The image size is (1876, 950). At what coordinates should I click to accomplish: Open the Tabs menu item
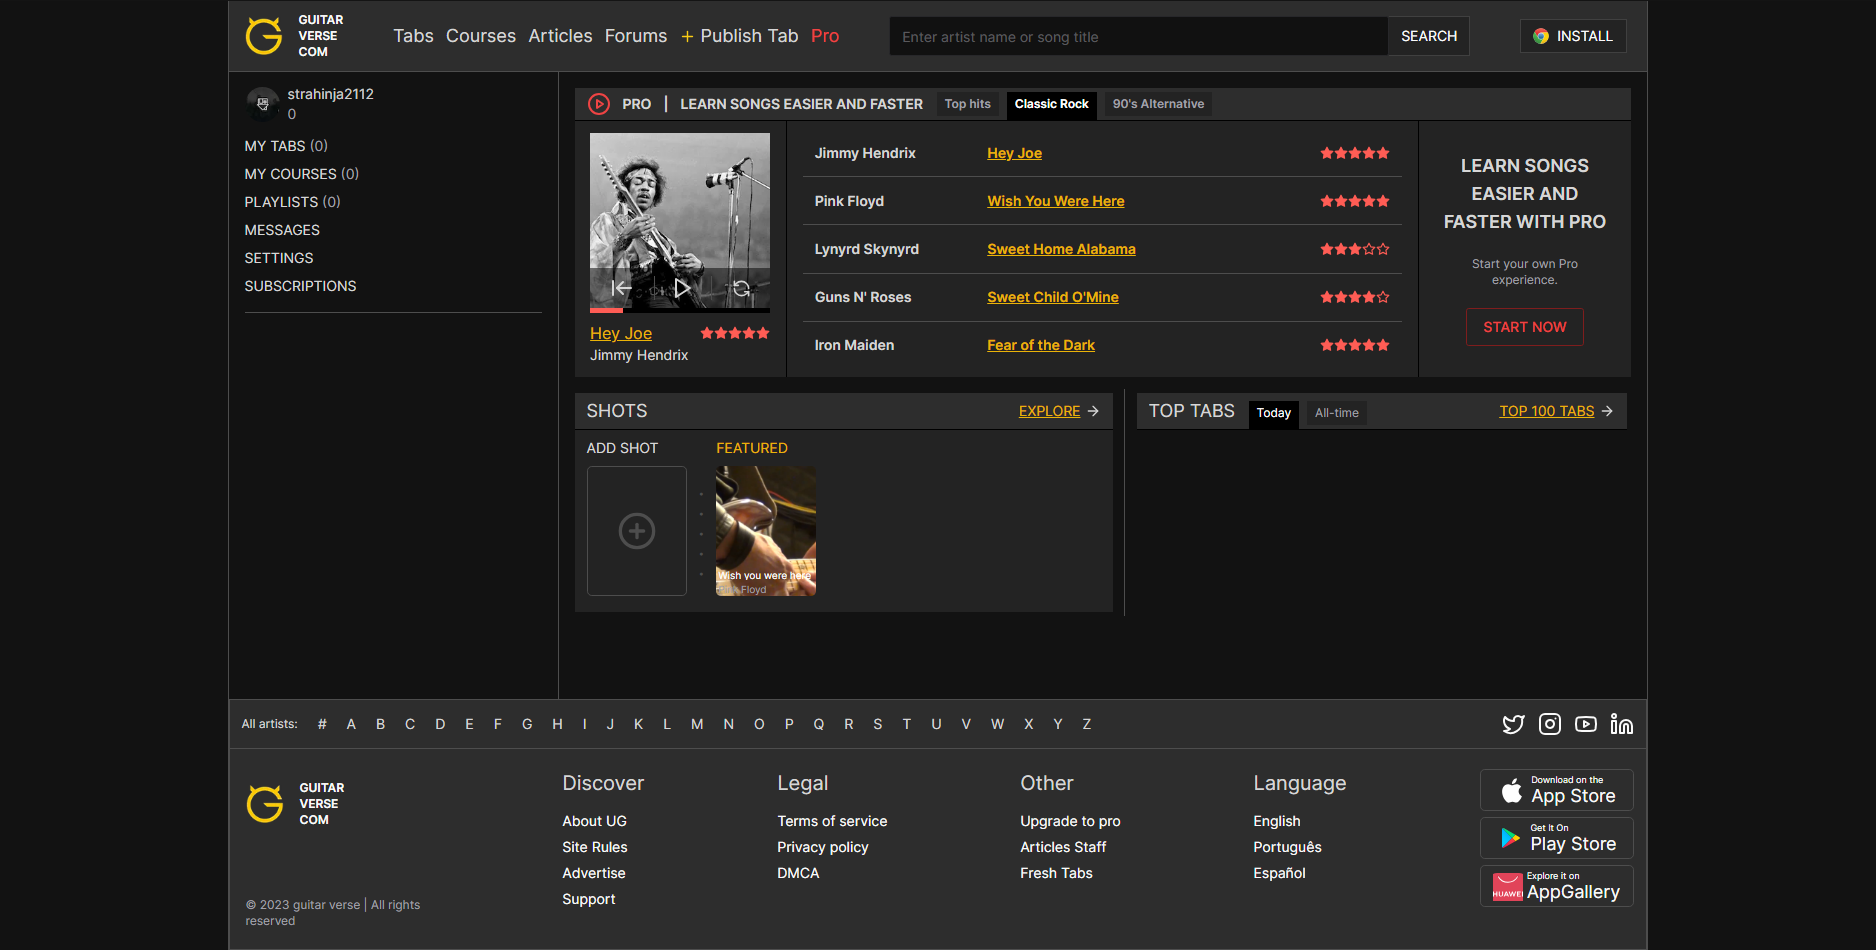413,36
